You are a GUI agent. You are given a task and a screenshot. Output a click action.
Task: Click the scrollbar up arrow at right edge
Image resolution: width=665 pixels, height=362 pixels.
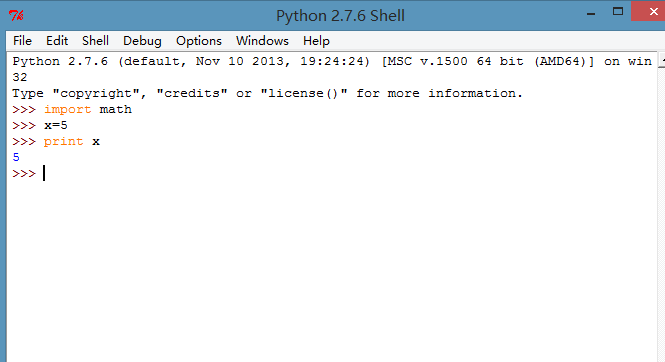[662, 61]
